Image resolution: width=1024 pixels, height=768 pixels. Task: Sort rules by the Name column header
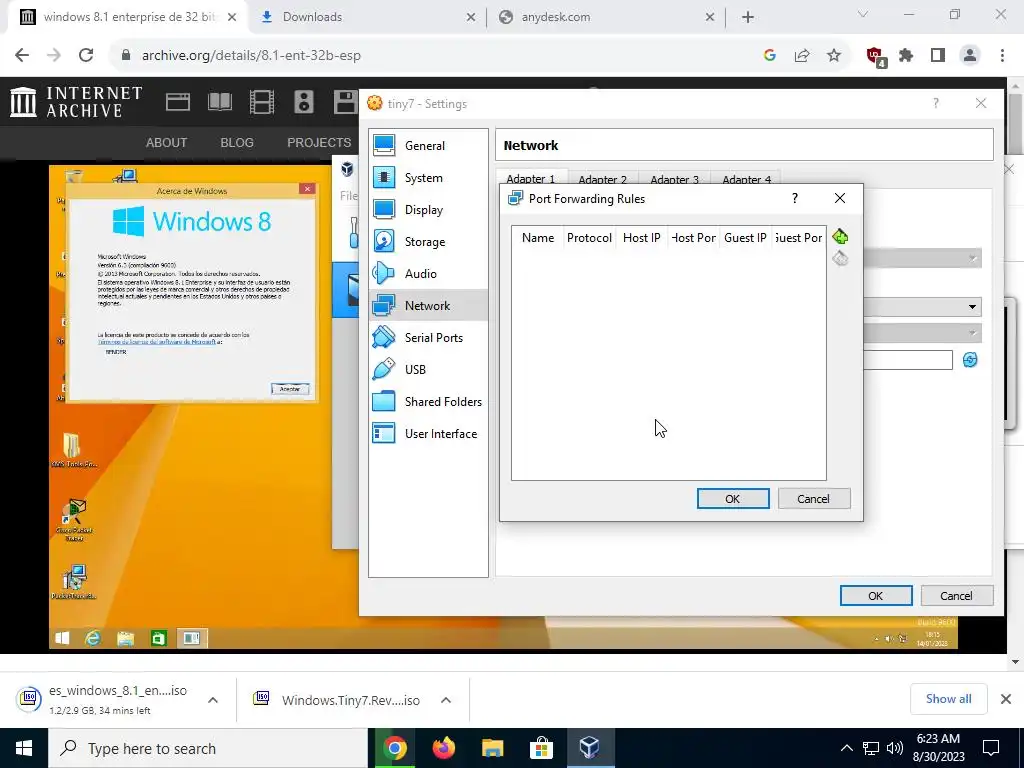(x=538, y=238)
